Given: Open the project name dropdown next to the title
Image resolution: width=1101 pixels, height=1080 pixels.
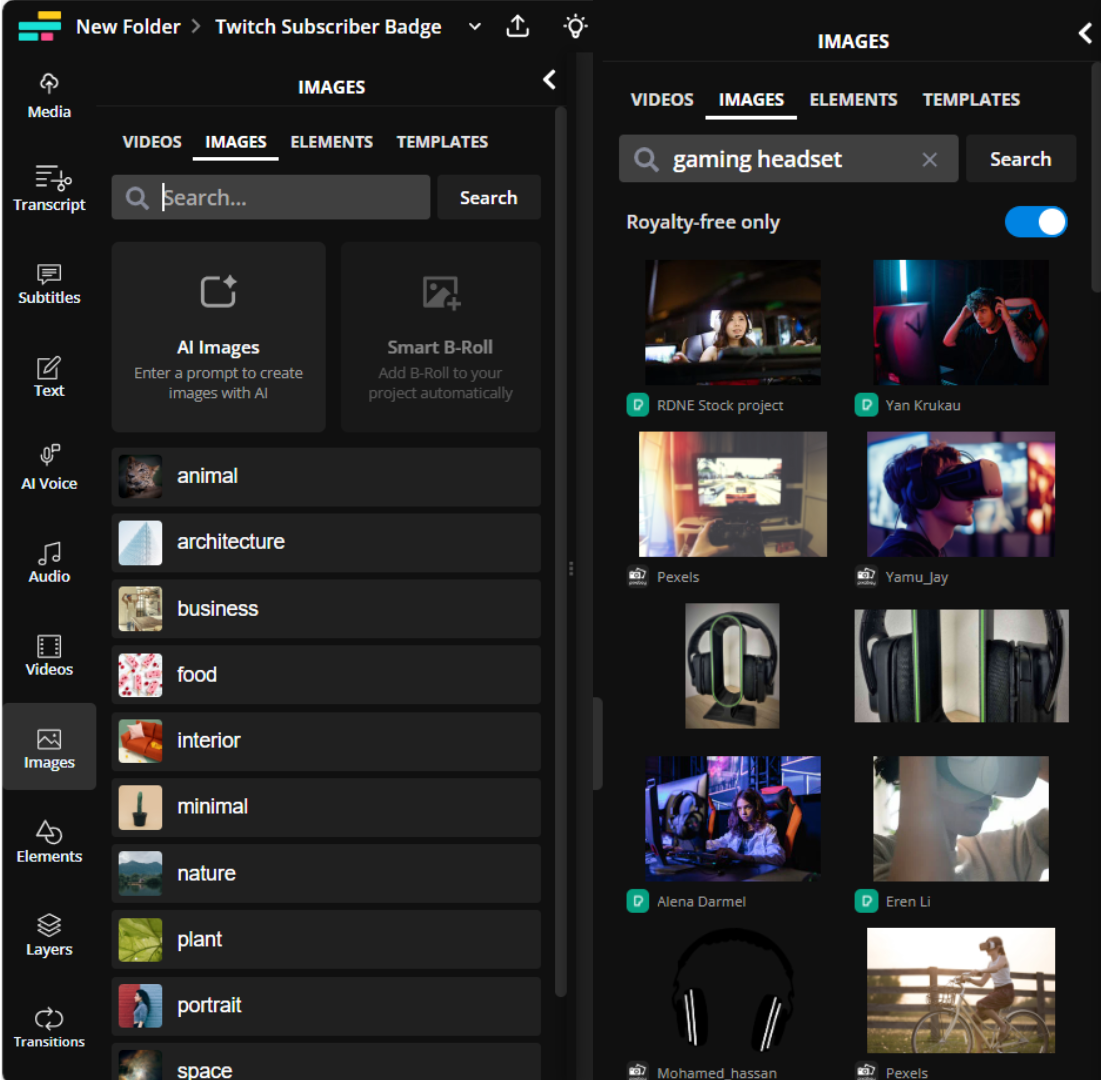Looking at the screenshot, I should point(474,26).
